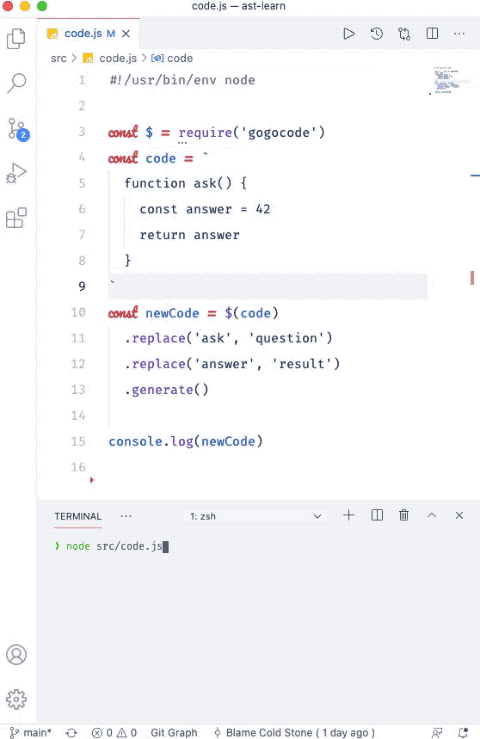
Task: Close the terminal panel
Action: 459,515
